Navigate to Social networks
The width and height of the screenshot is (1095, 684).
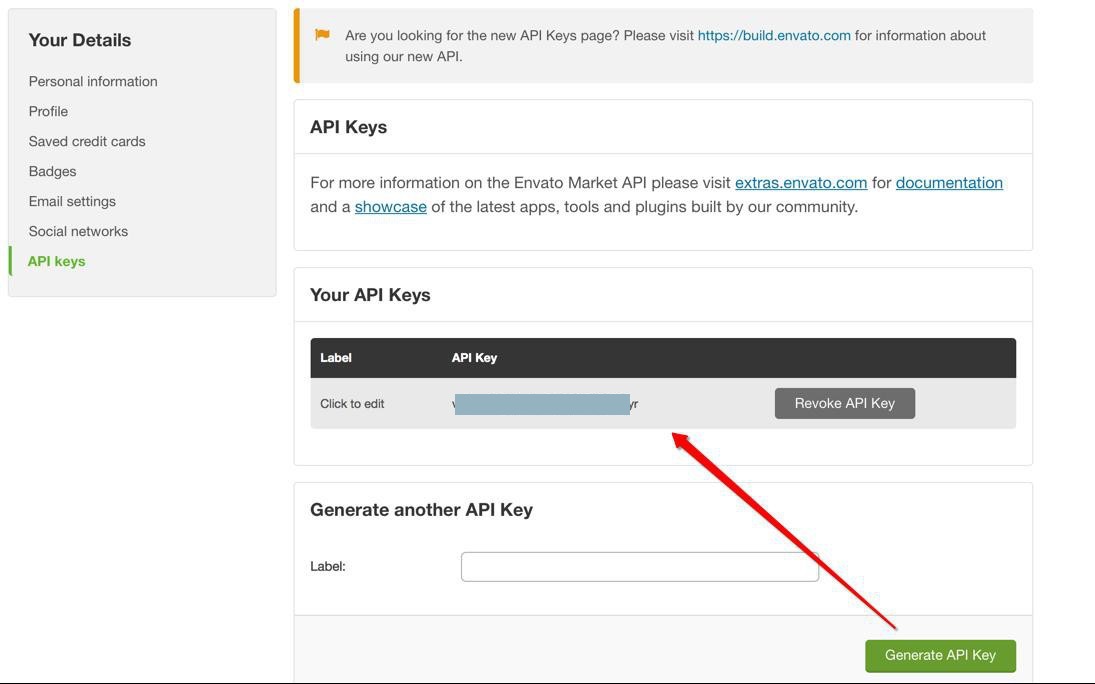(78, 231)
